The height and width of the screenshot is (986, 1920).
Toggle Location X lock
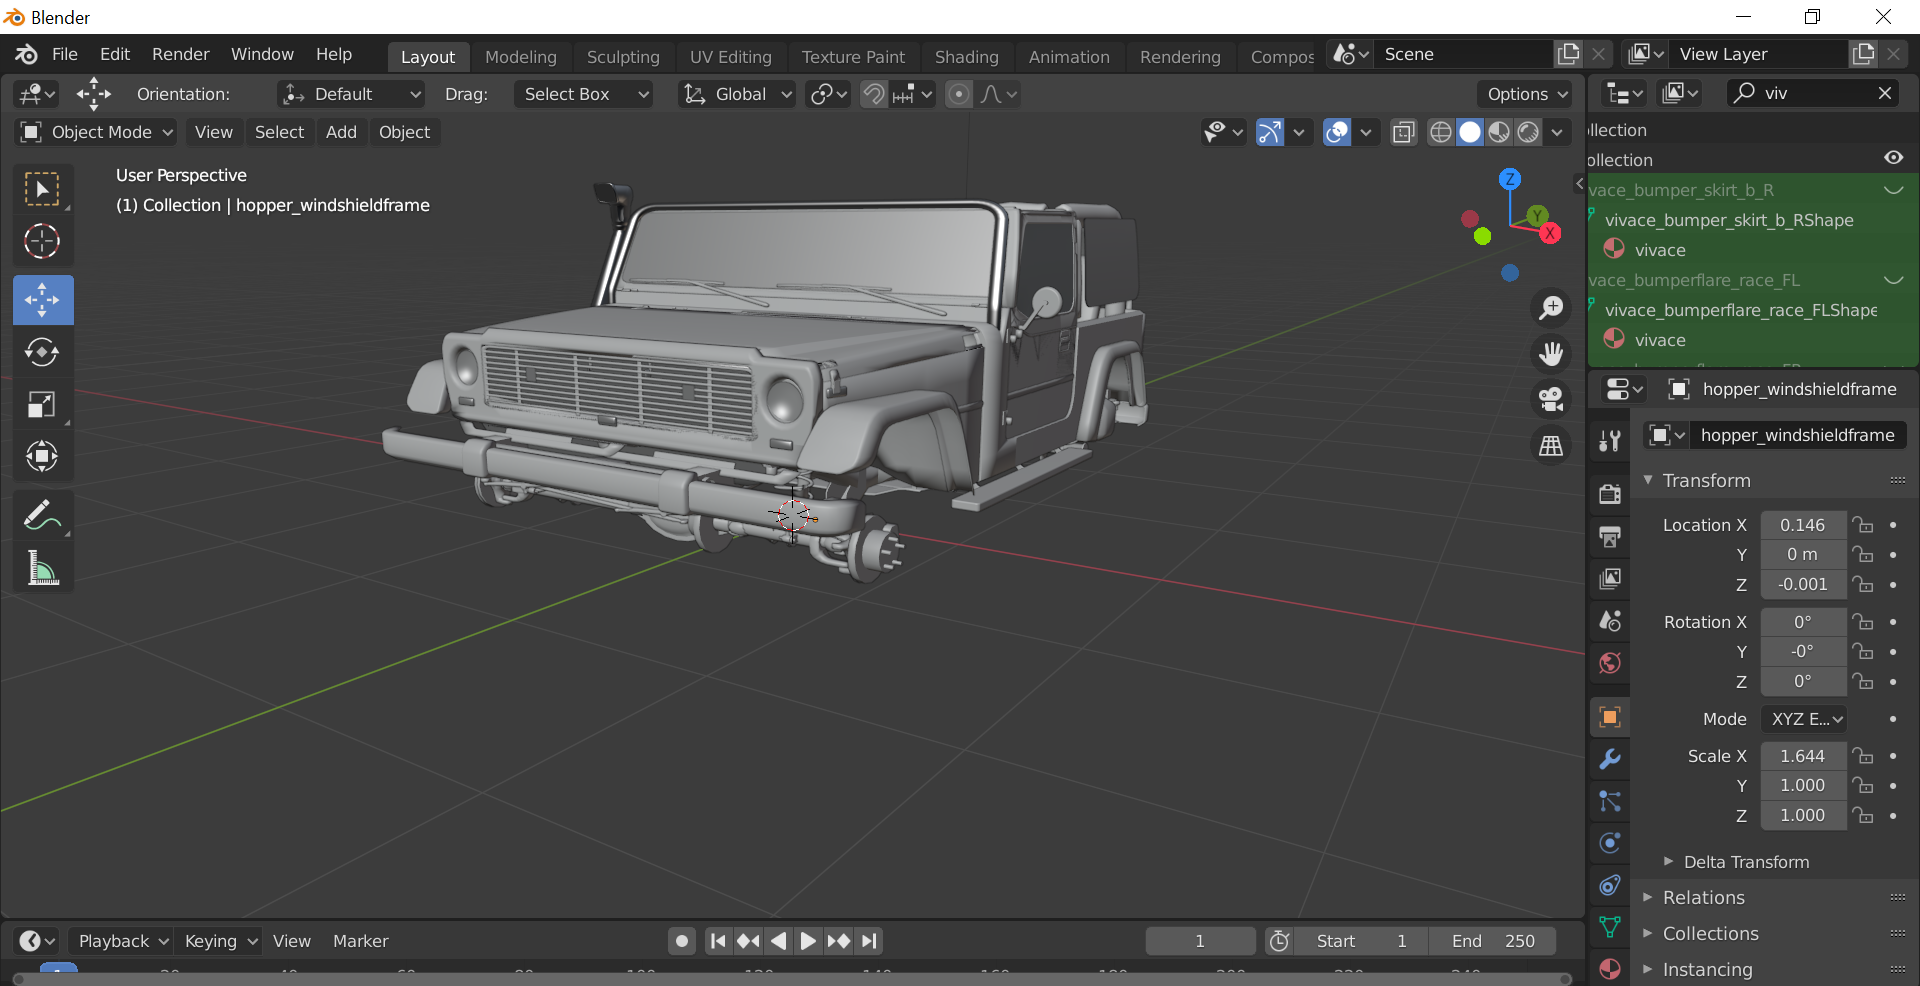1862,525
